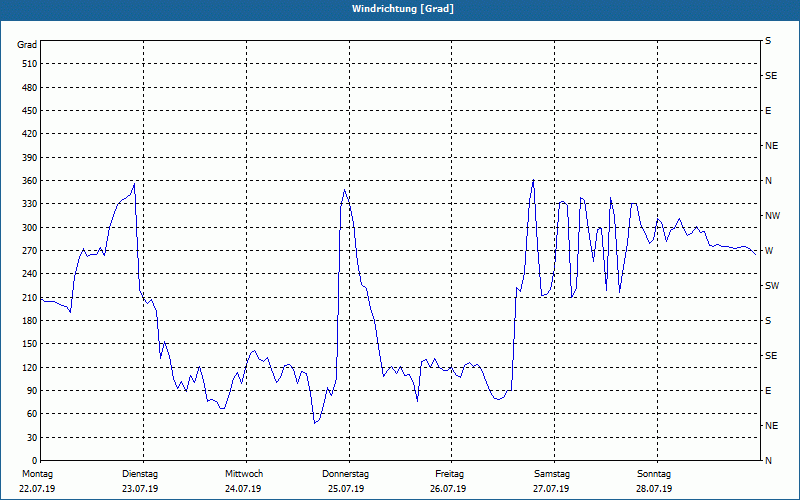This screenshot has height=500, width=800.
Task: Select the date 26.07.19
Action: (448, 489)
